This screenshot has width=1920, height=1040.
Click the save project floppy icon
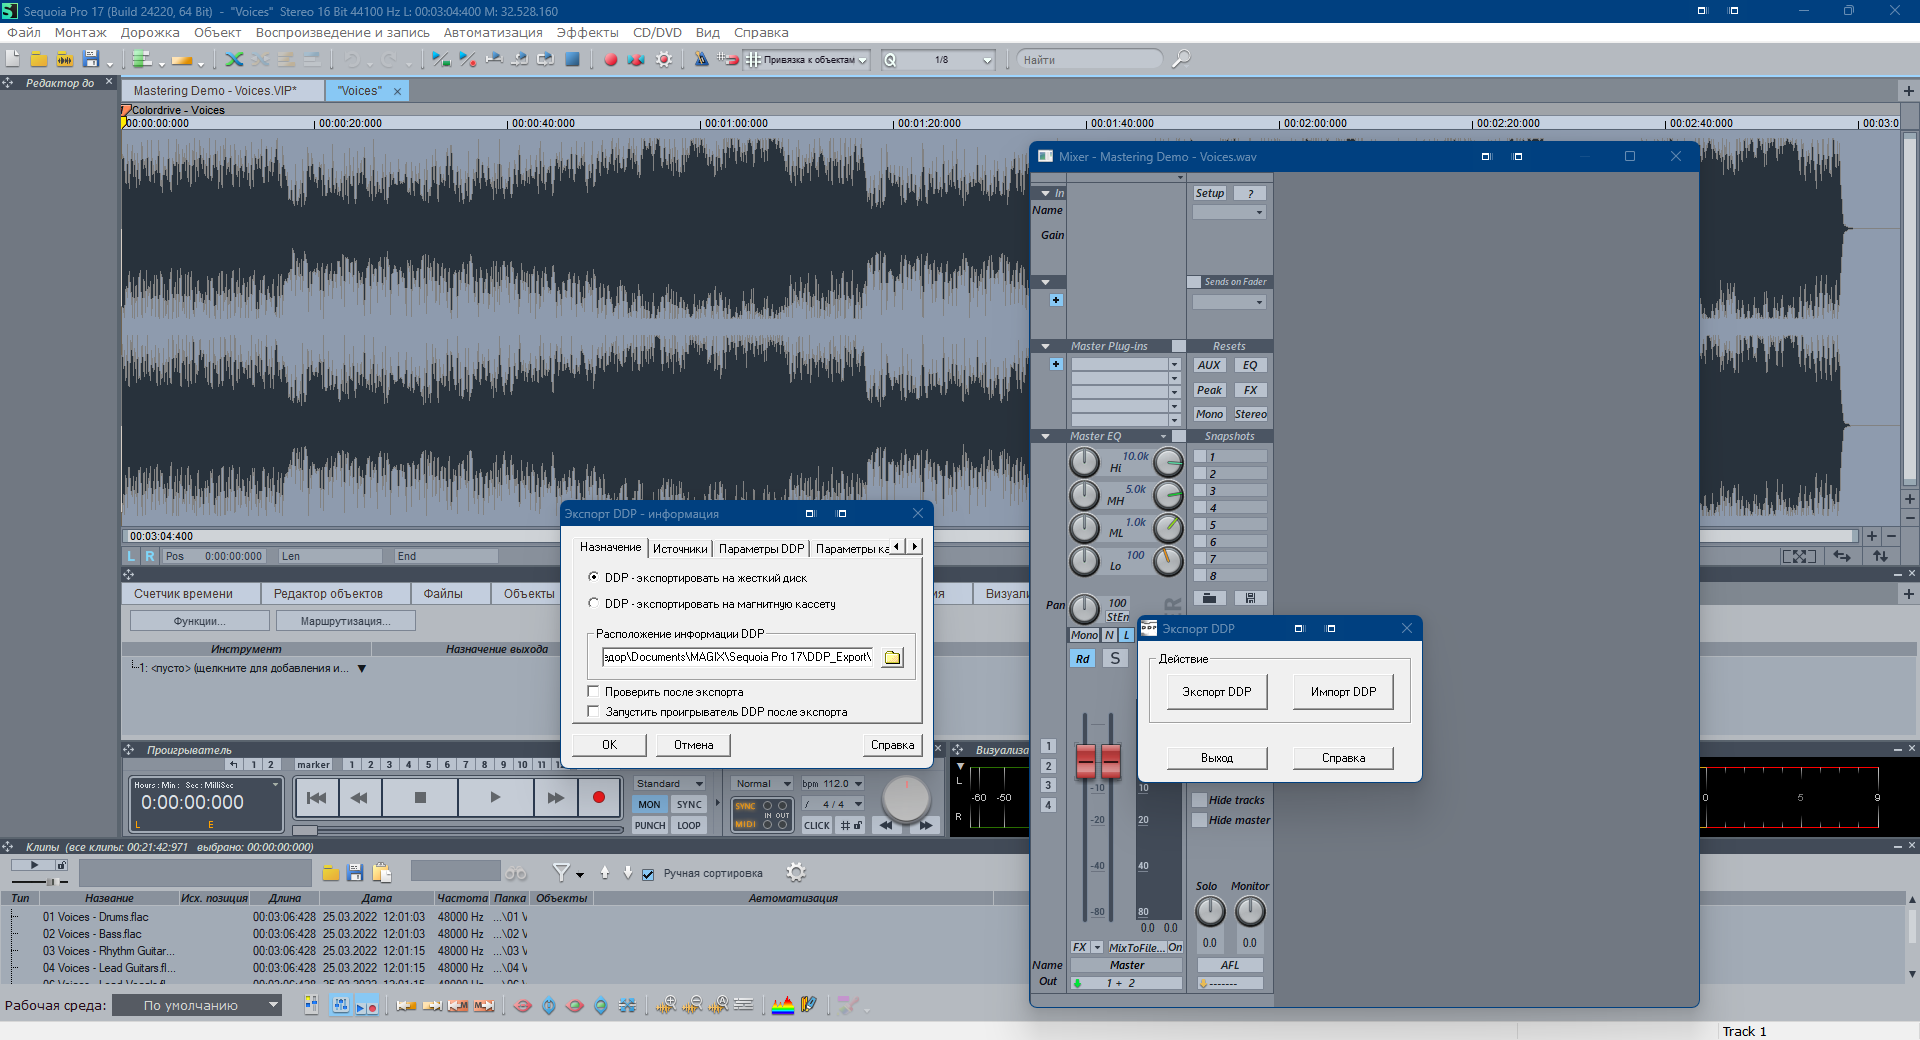pyautogui.click(x=91, y=60)
